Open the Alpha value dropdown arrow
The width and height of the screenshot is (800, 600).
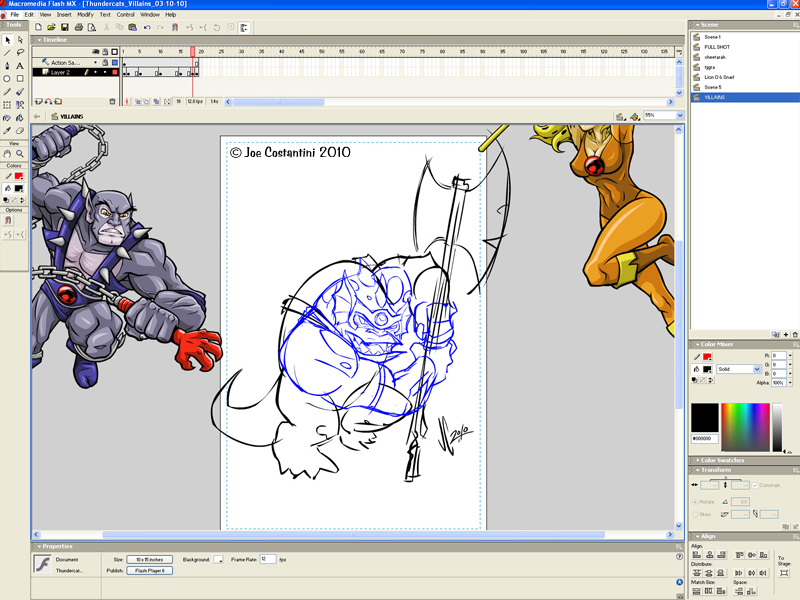tap(790, 383)
